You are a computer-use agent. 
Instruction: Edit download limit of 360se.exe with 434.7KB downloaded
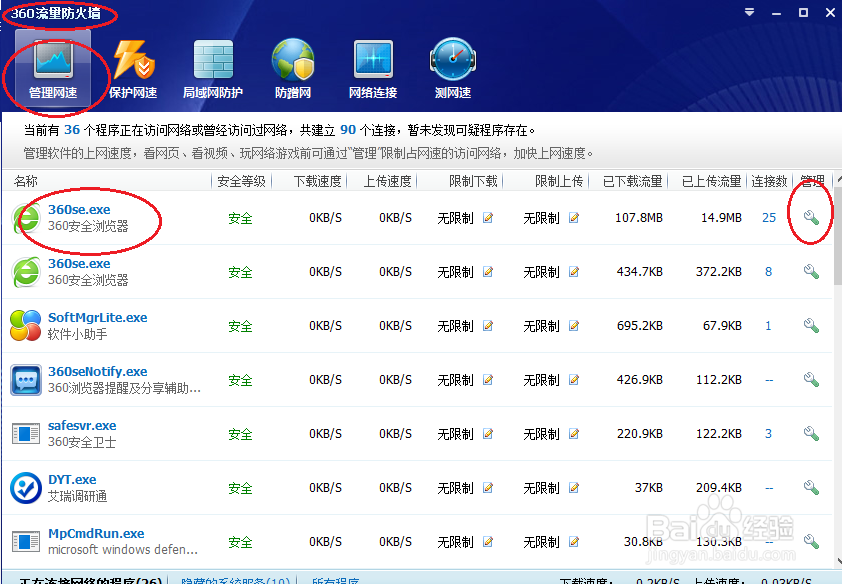488,272
